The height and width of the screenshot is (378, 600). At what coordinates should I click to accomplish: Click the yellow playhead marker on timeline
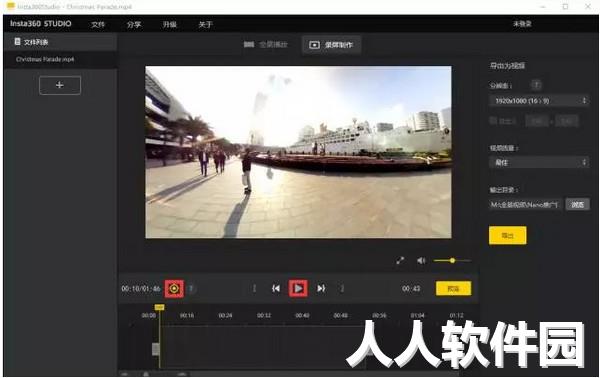click(x=160, y=307)
